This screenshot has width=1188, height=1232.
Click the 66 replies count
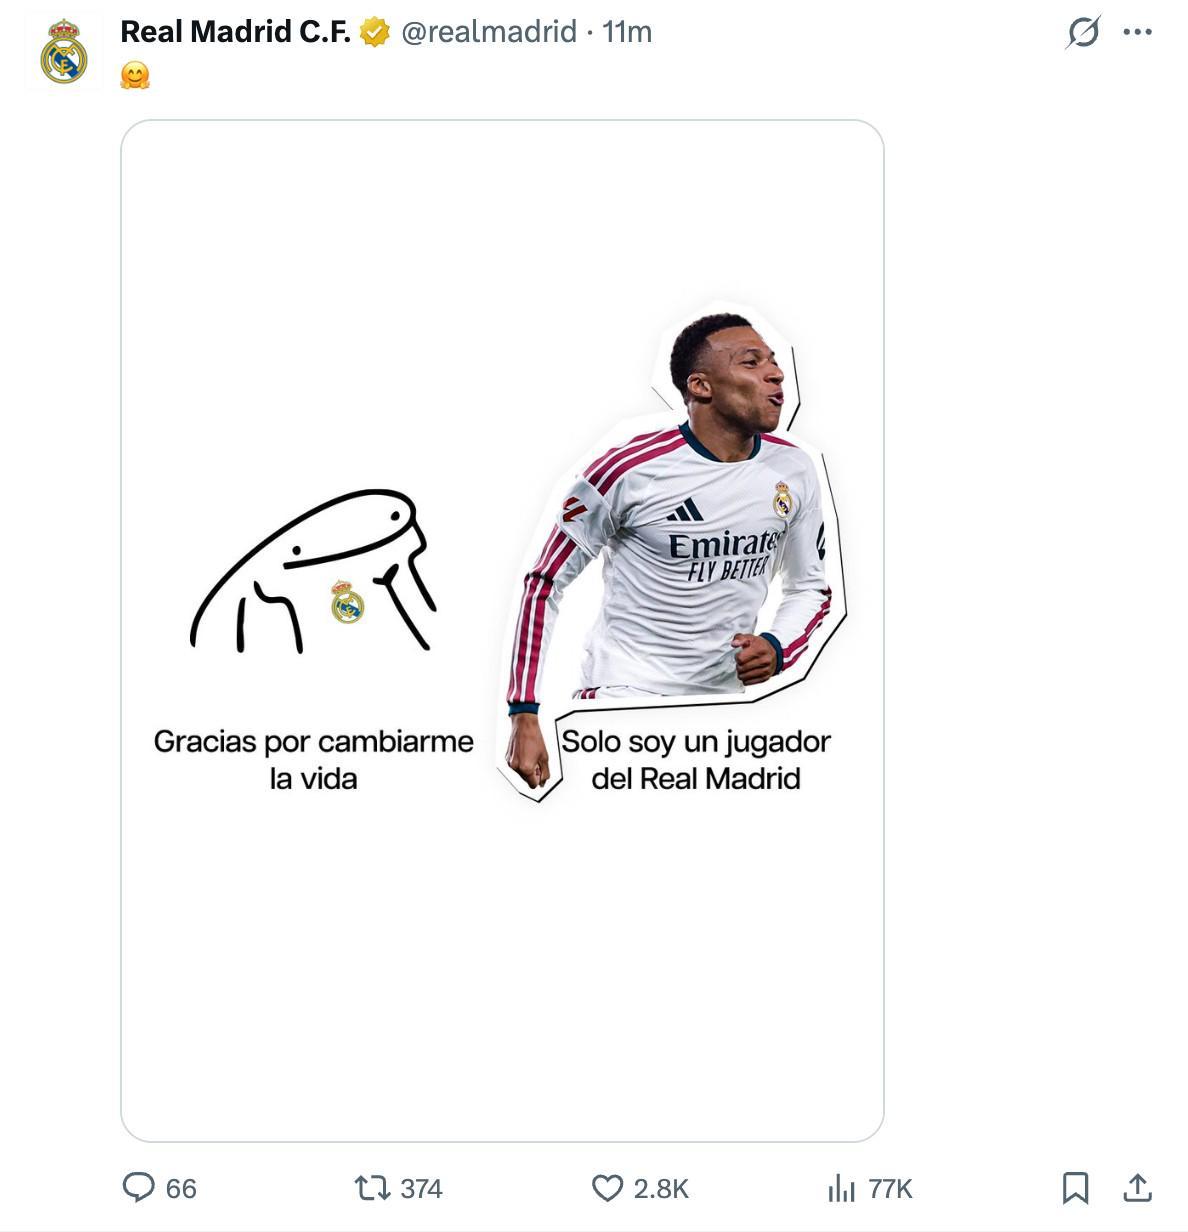(x=181, y=1188)
